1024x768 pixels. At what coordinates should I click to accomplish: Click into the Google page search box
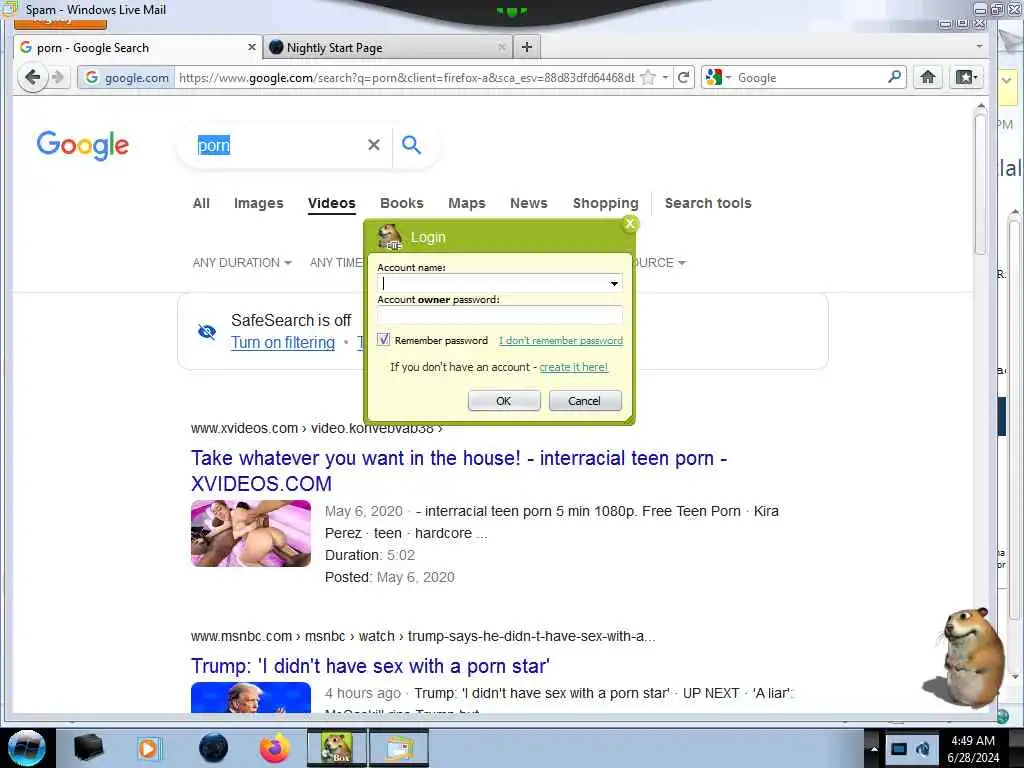(x=281, y=144)
